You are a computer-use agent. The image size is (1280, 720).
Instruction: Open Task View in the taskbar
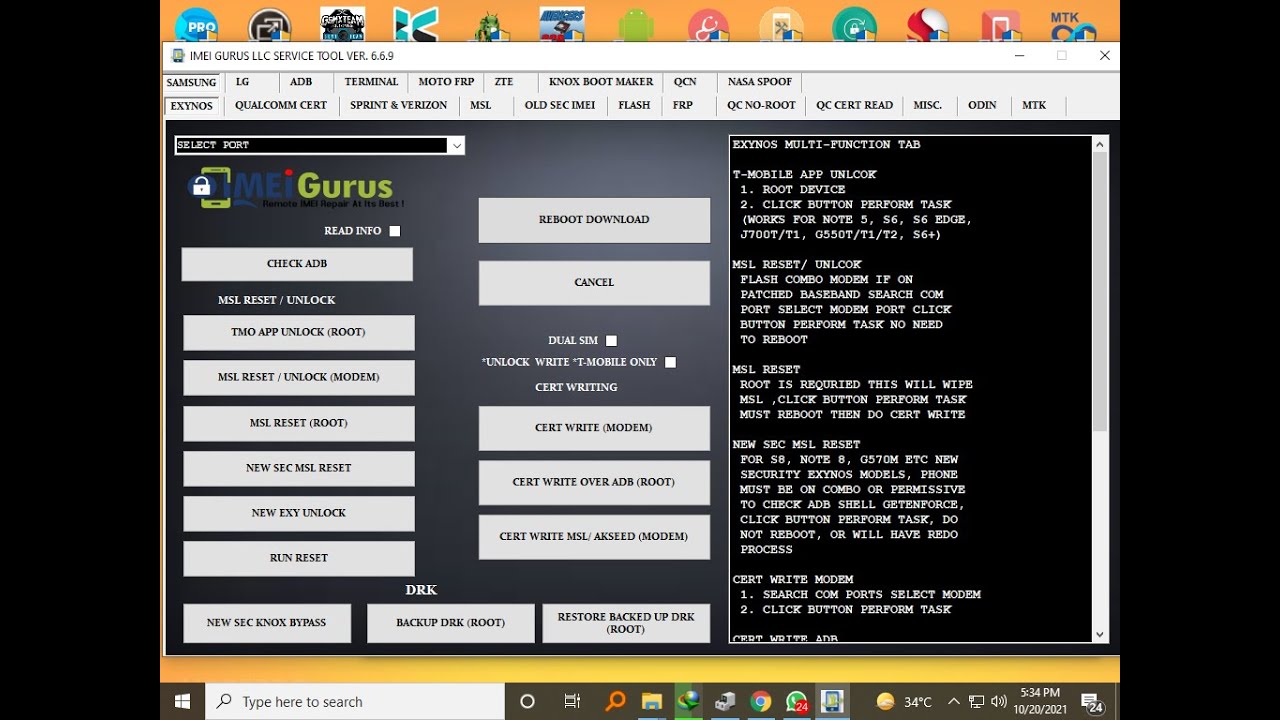pos(572,701)
